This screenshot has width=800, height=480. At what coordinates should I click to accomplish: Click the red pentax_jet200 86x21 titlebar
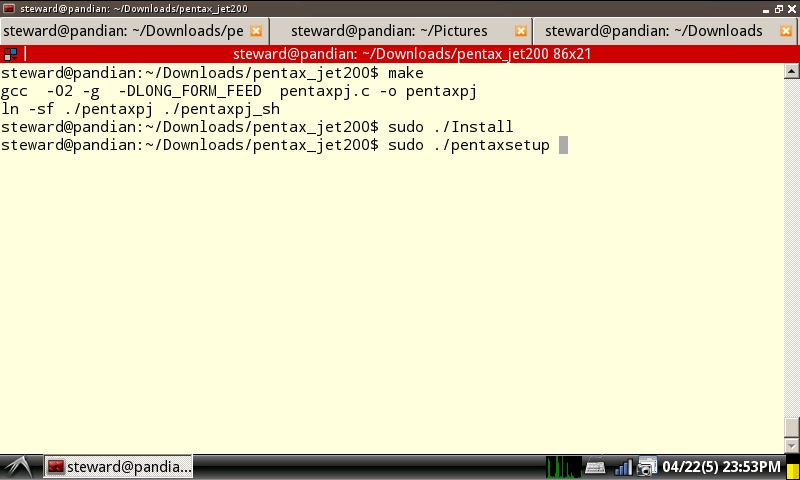point(411,54)
